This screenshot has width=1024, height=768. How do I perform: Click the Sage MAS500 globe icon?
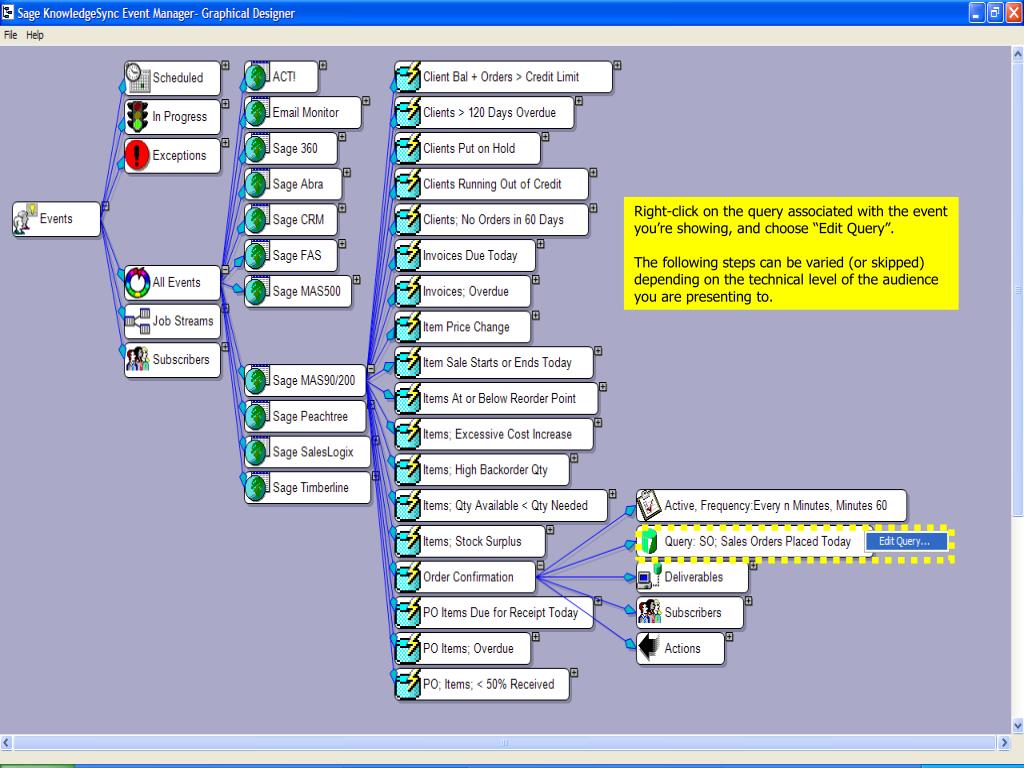(257, 291)
